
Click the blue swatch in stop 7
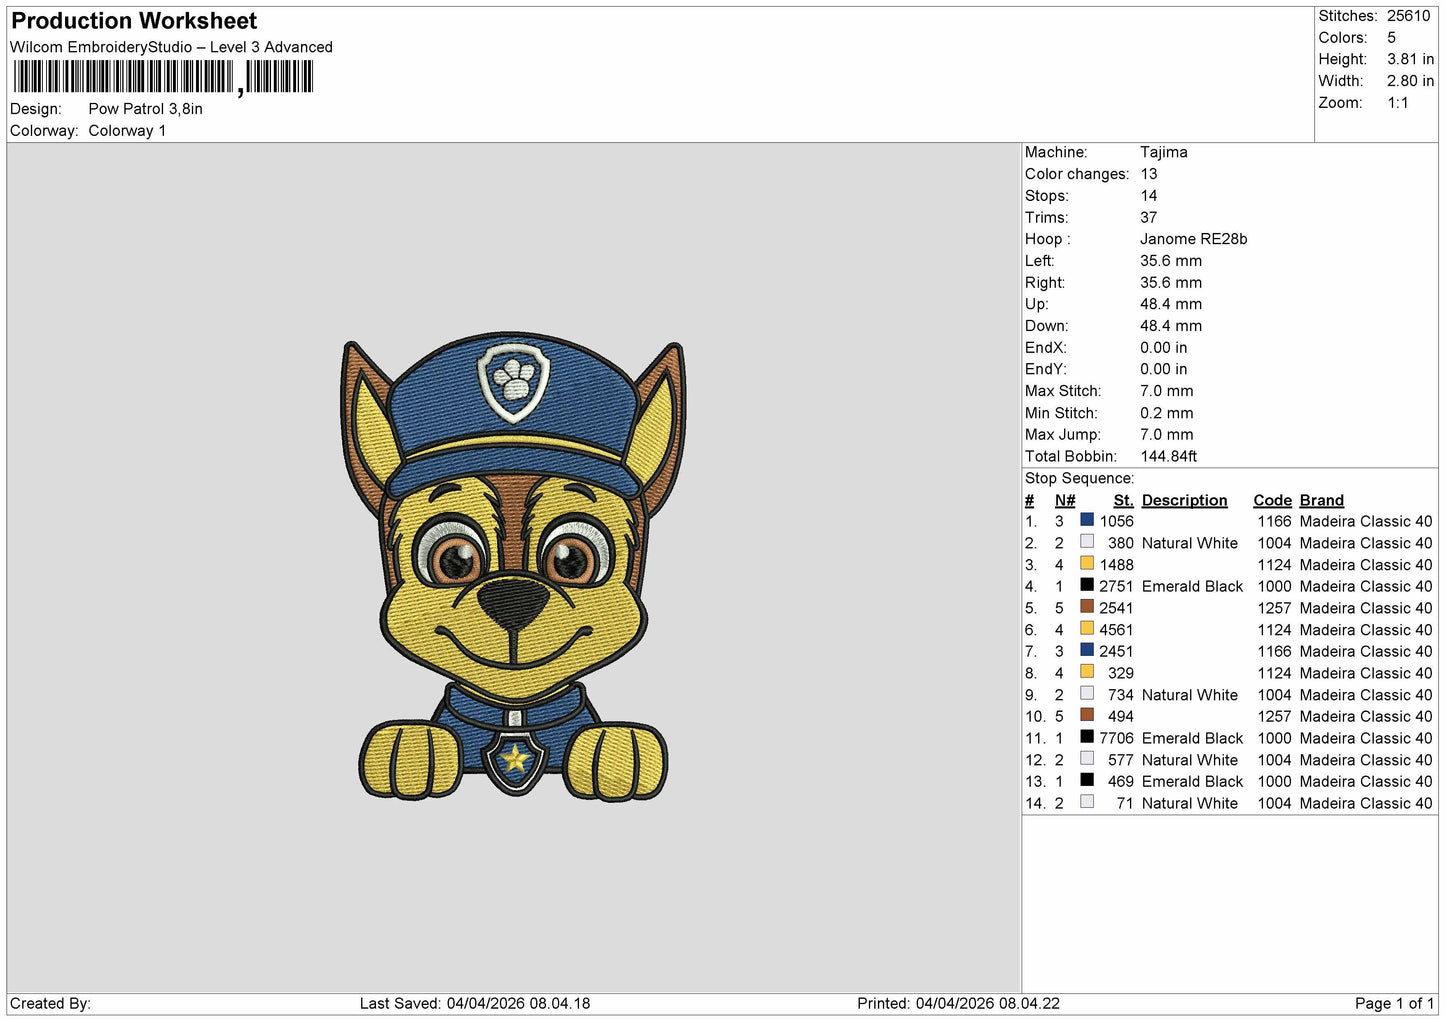pos(1087,650)
